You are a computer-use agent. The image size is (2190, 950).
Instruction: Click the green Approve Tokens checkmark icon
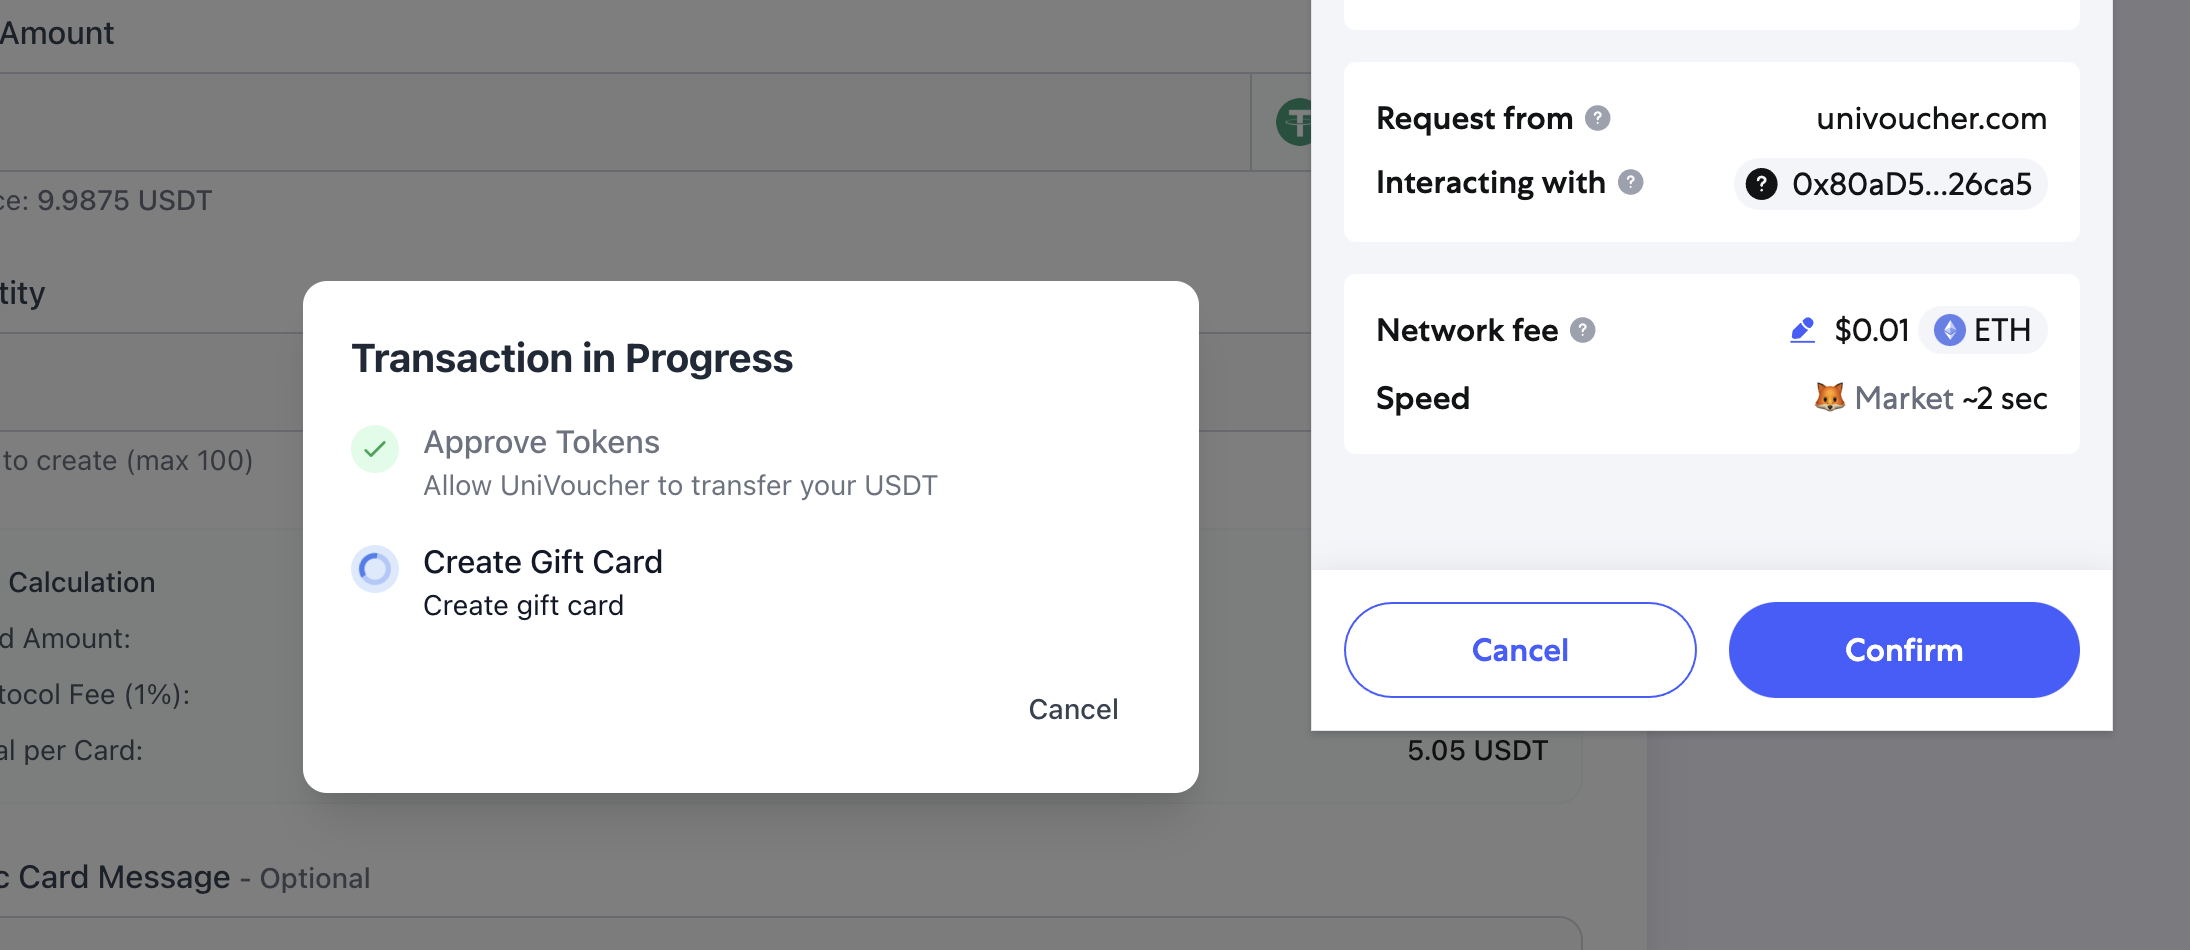pyautogui.click(x=375, y=449)
